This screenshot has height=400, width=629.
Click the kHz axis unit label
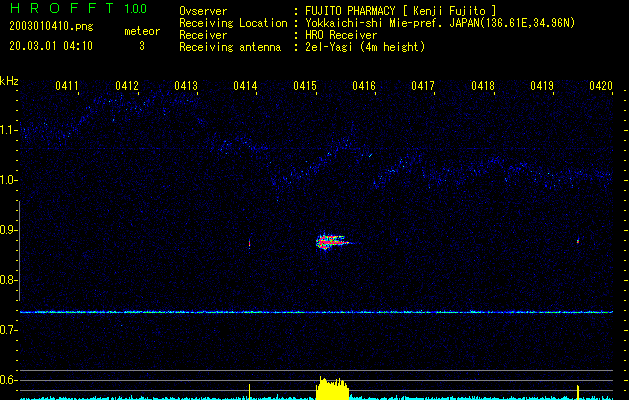[9, 81]
